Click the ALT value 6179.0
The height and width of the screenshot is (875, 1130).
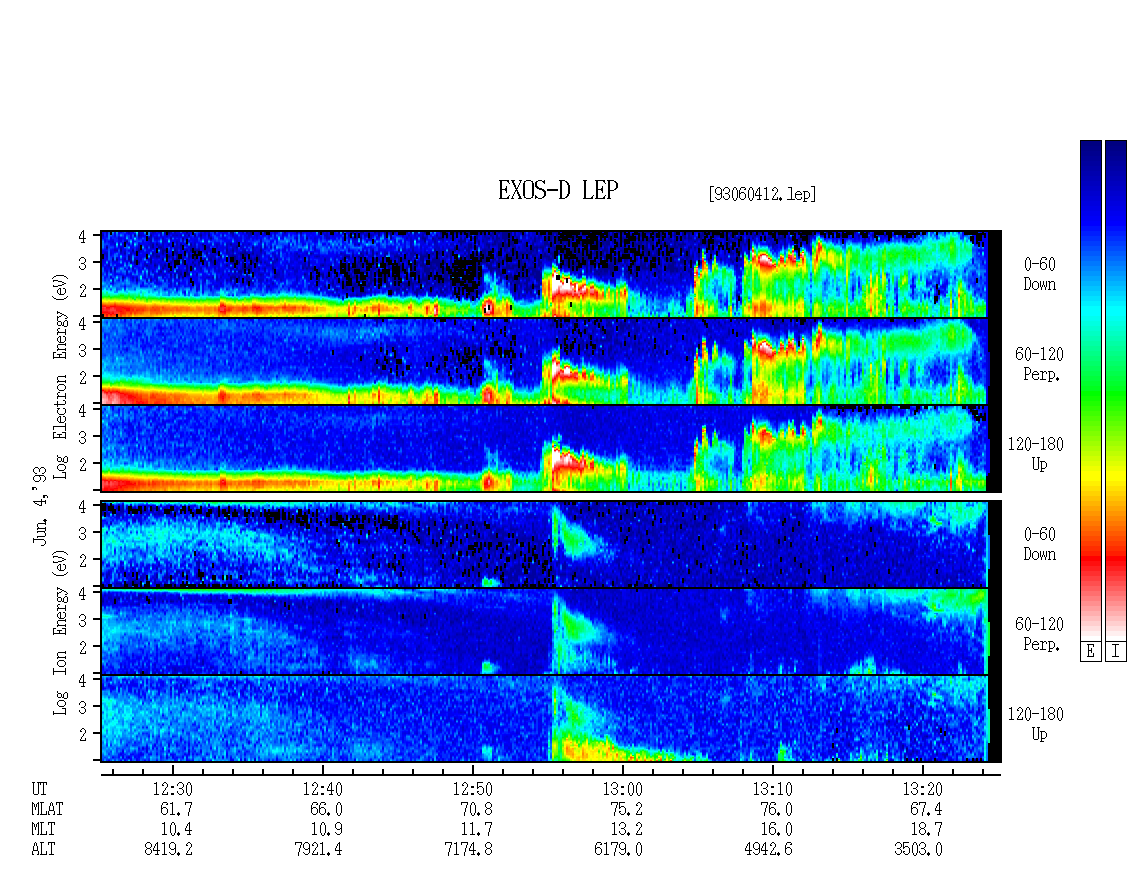click(x=618, y=850)
